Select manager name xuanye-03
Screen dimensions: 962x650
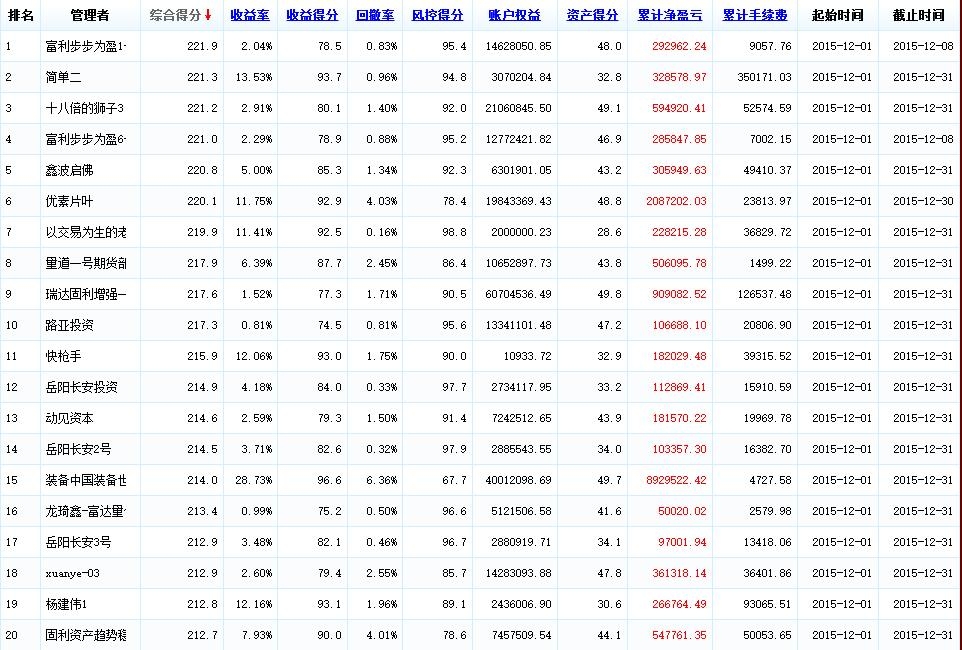pyautogui.click(x=72, y=573)
